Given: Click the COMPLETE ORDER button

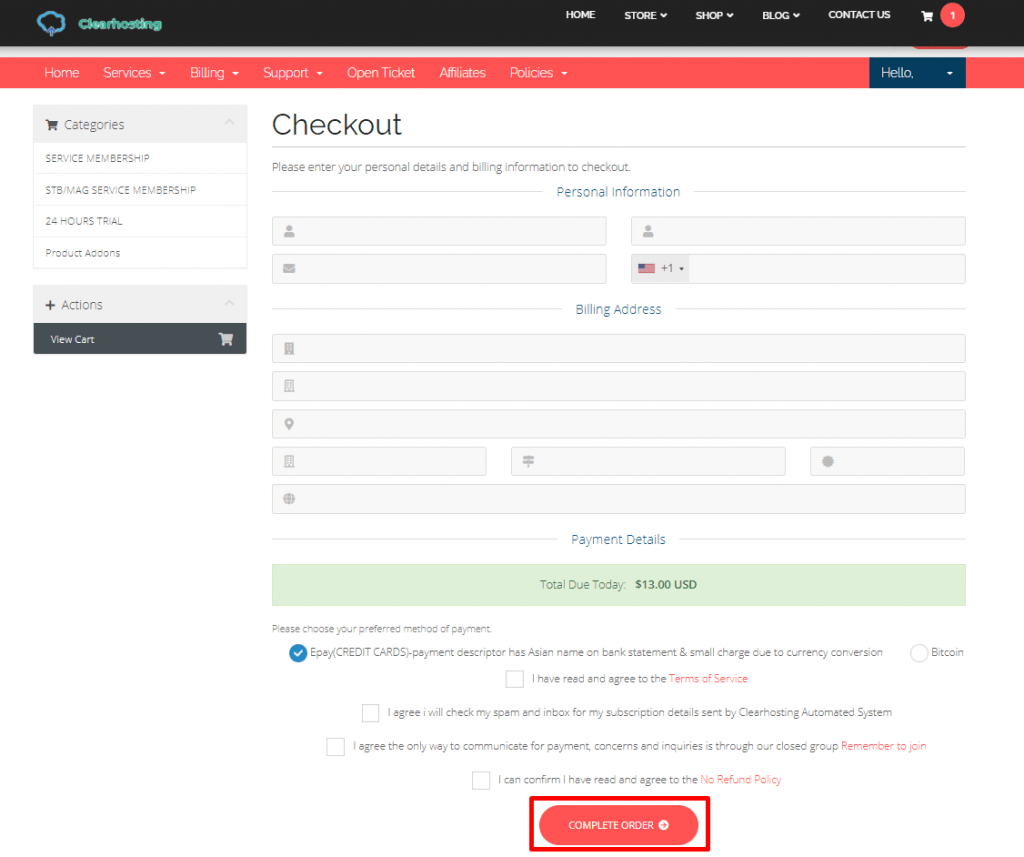Looking at the screenshot, I should 618,825.
